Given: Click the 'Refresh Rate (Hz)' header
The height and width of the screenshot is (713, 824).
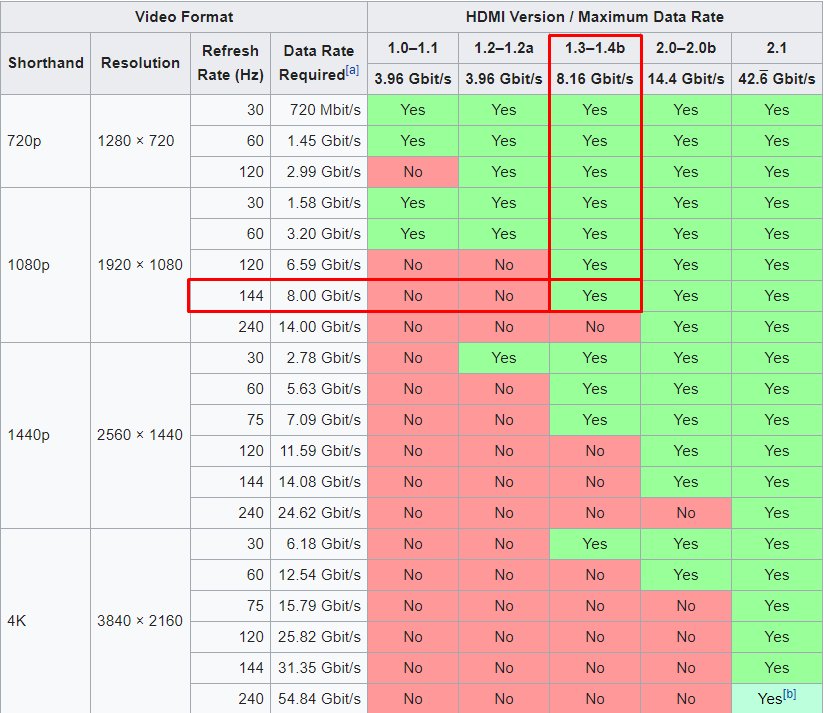Looking at the screenshot, I should click(230, 63).
